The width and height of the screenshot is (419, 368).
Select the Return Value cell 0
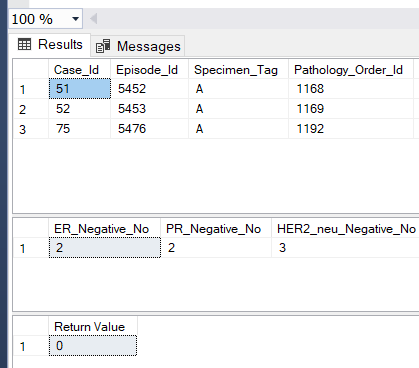click(93, 346)
